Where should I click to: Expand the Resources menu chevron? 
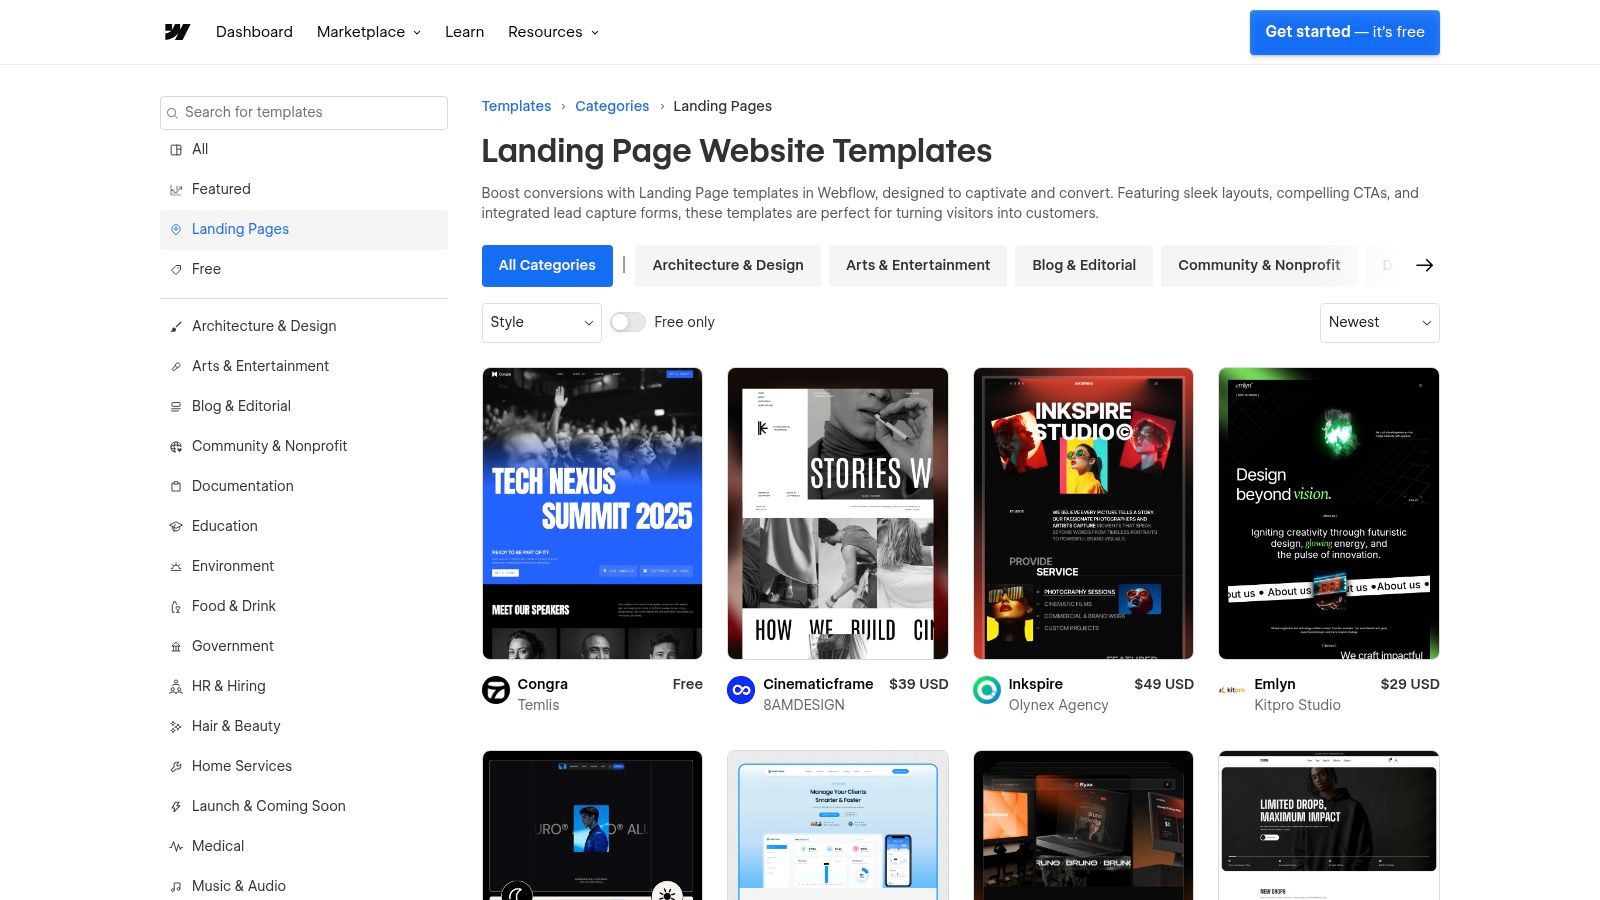595,32
